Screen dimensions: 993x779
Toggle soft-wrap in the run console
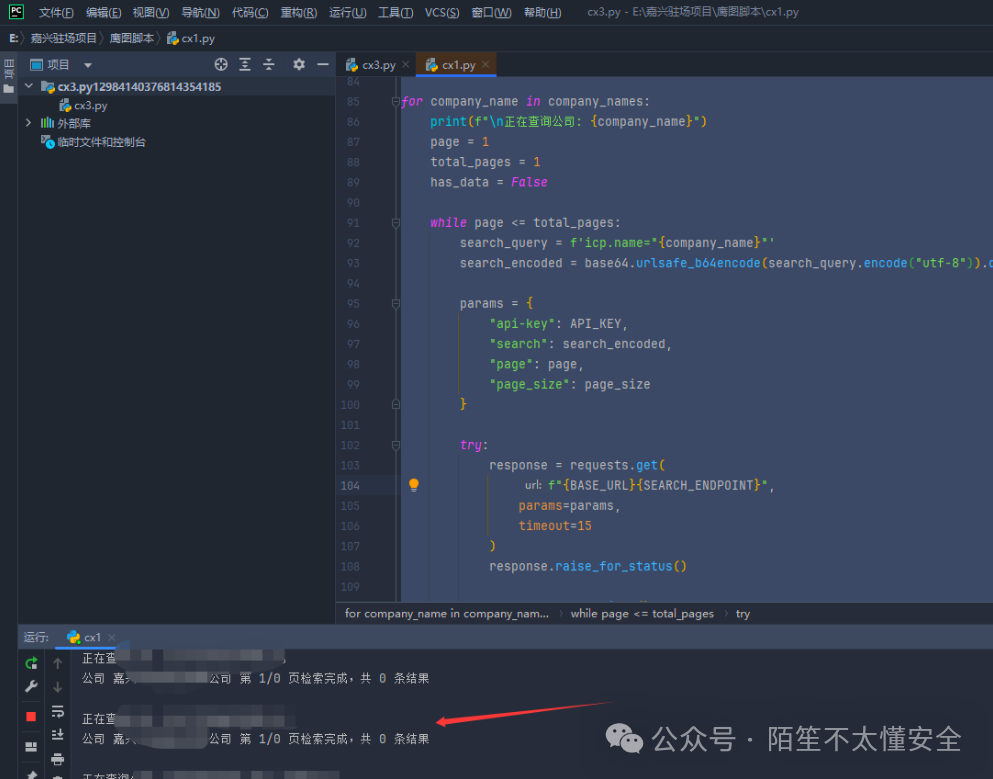(57, 711)
